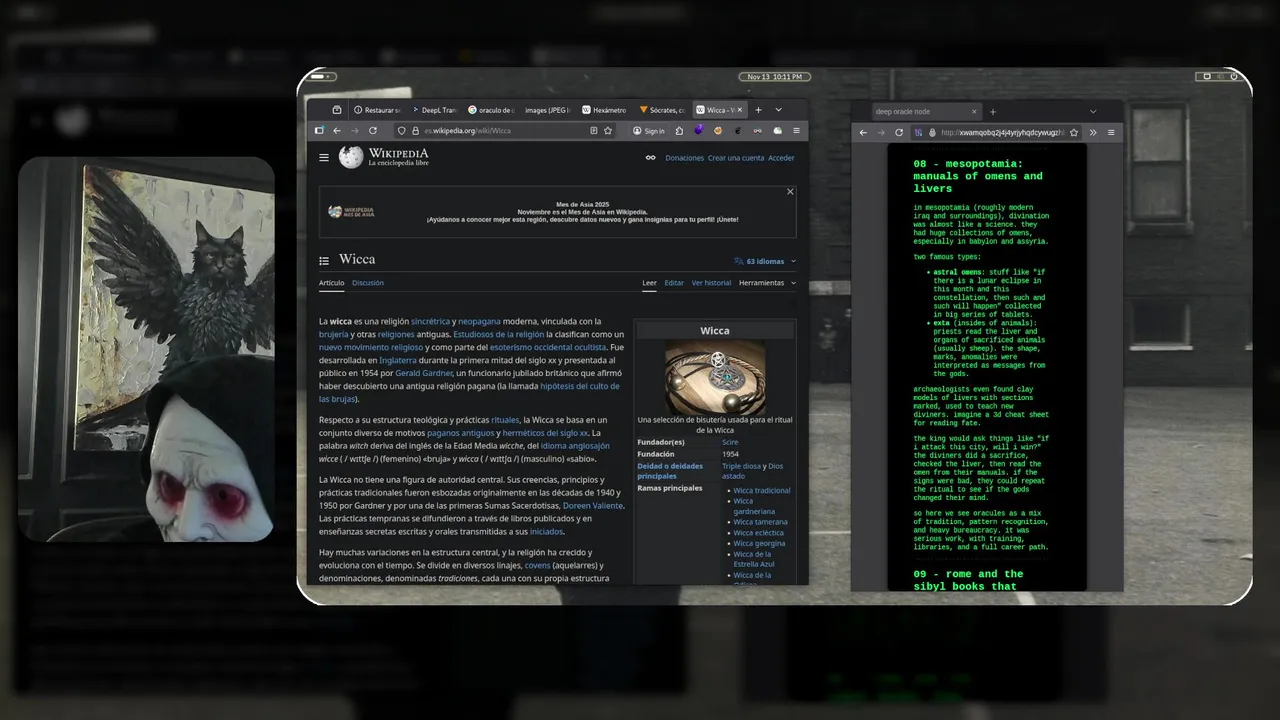This screenshot has height=720, width=1280.
Task: Expand the list all tabs chevron in Wikipedia window
Action: click(x=779, y=110)
